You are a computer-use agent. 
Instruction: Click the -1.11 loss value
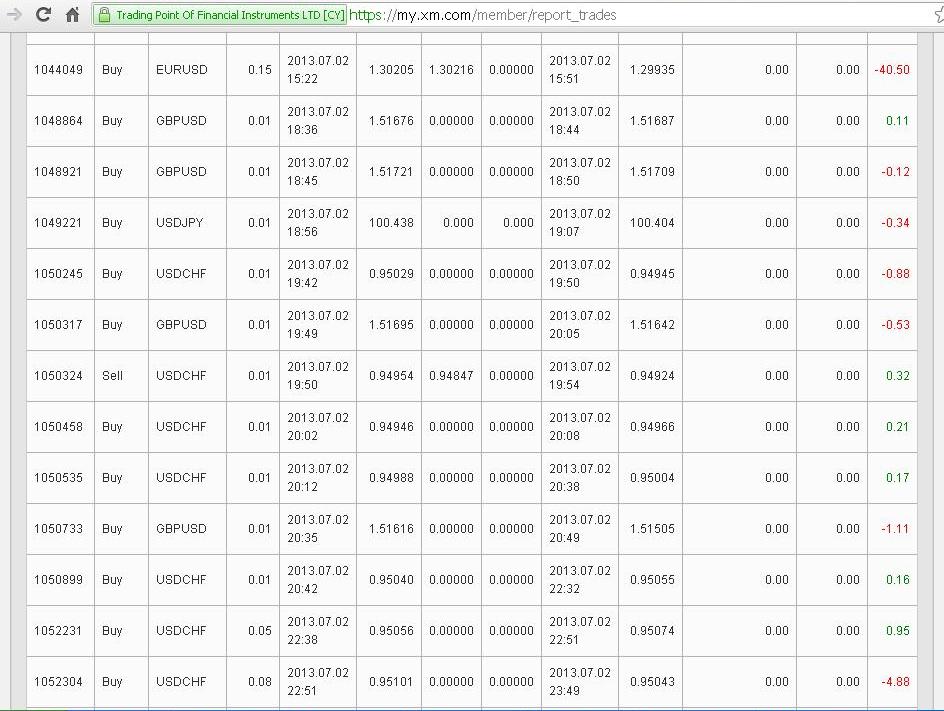point(895,529)
